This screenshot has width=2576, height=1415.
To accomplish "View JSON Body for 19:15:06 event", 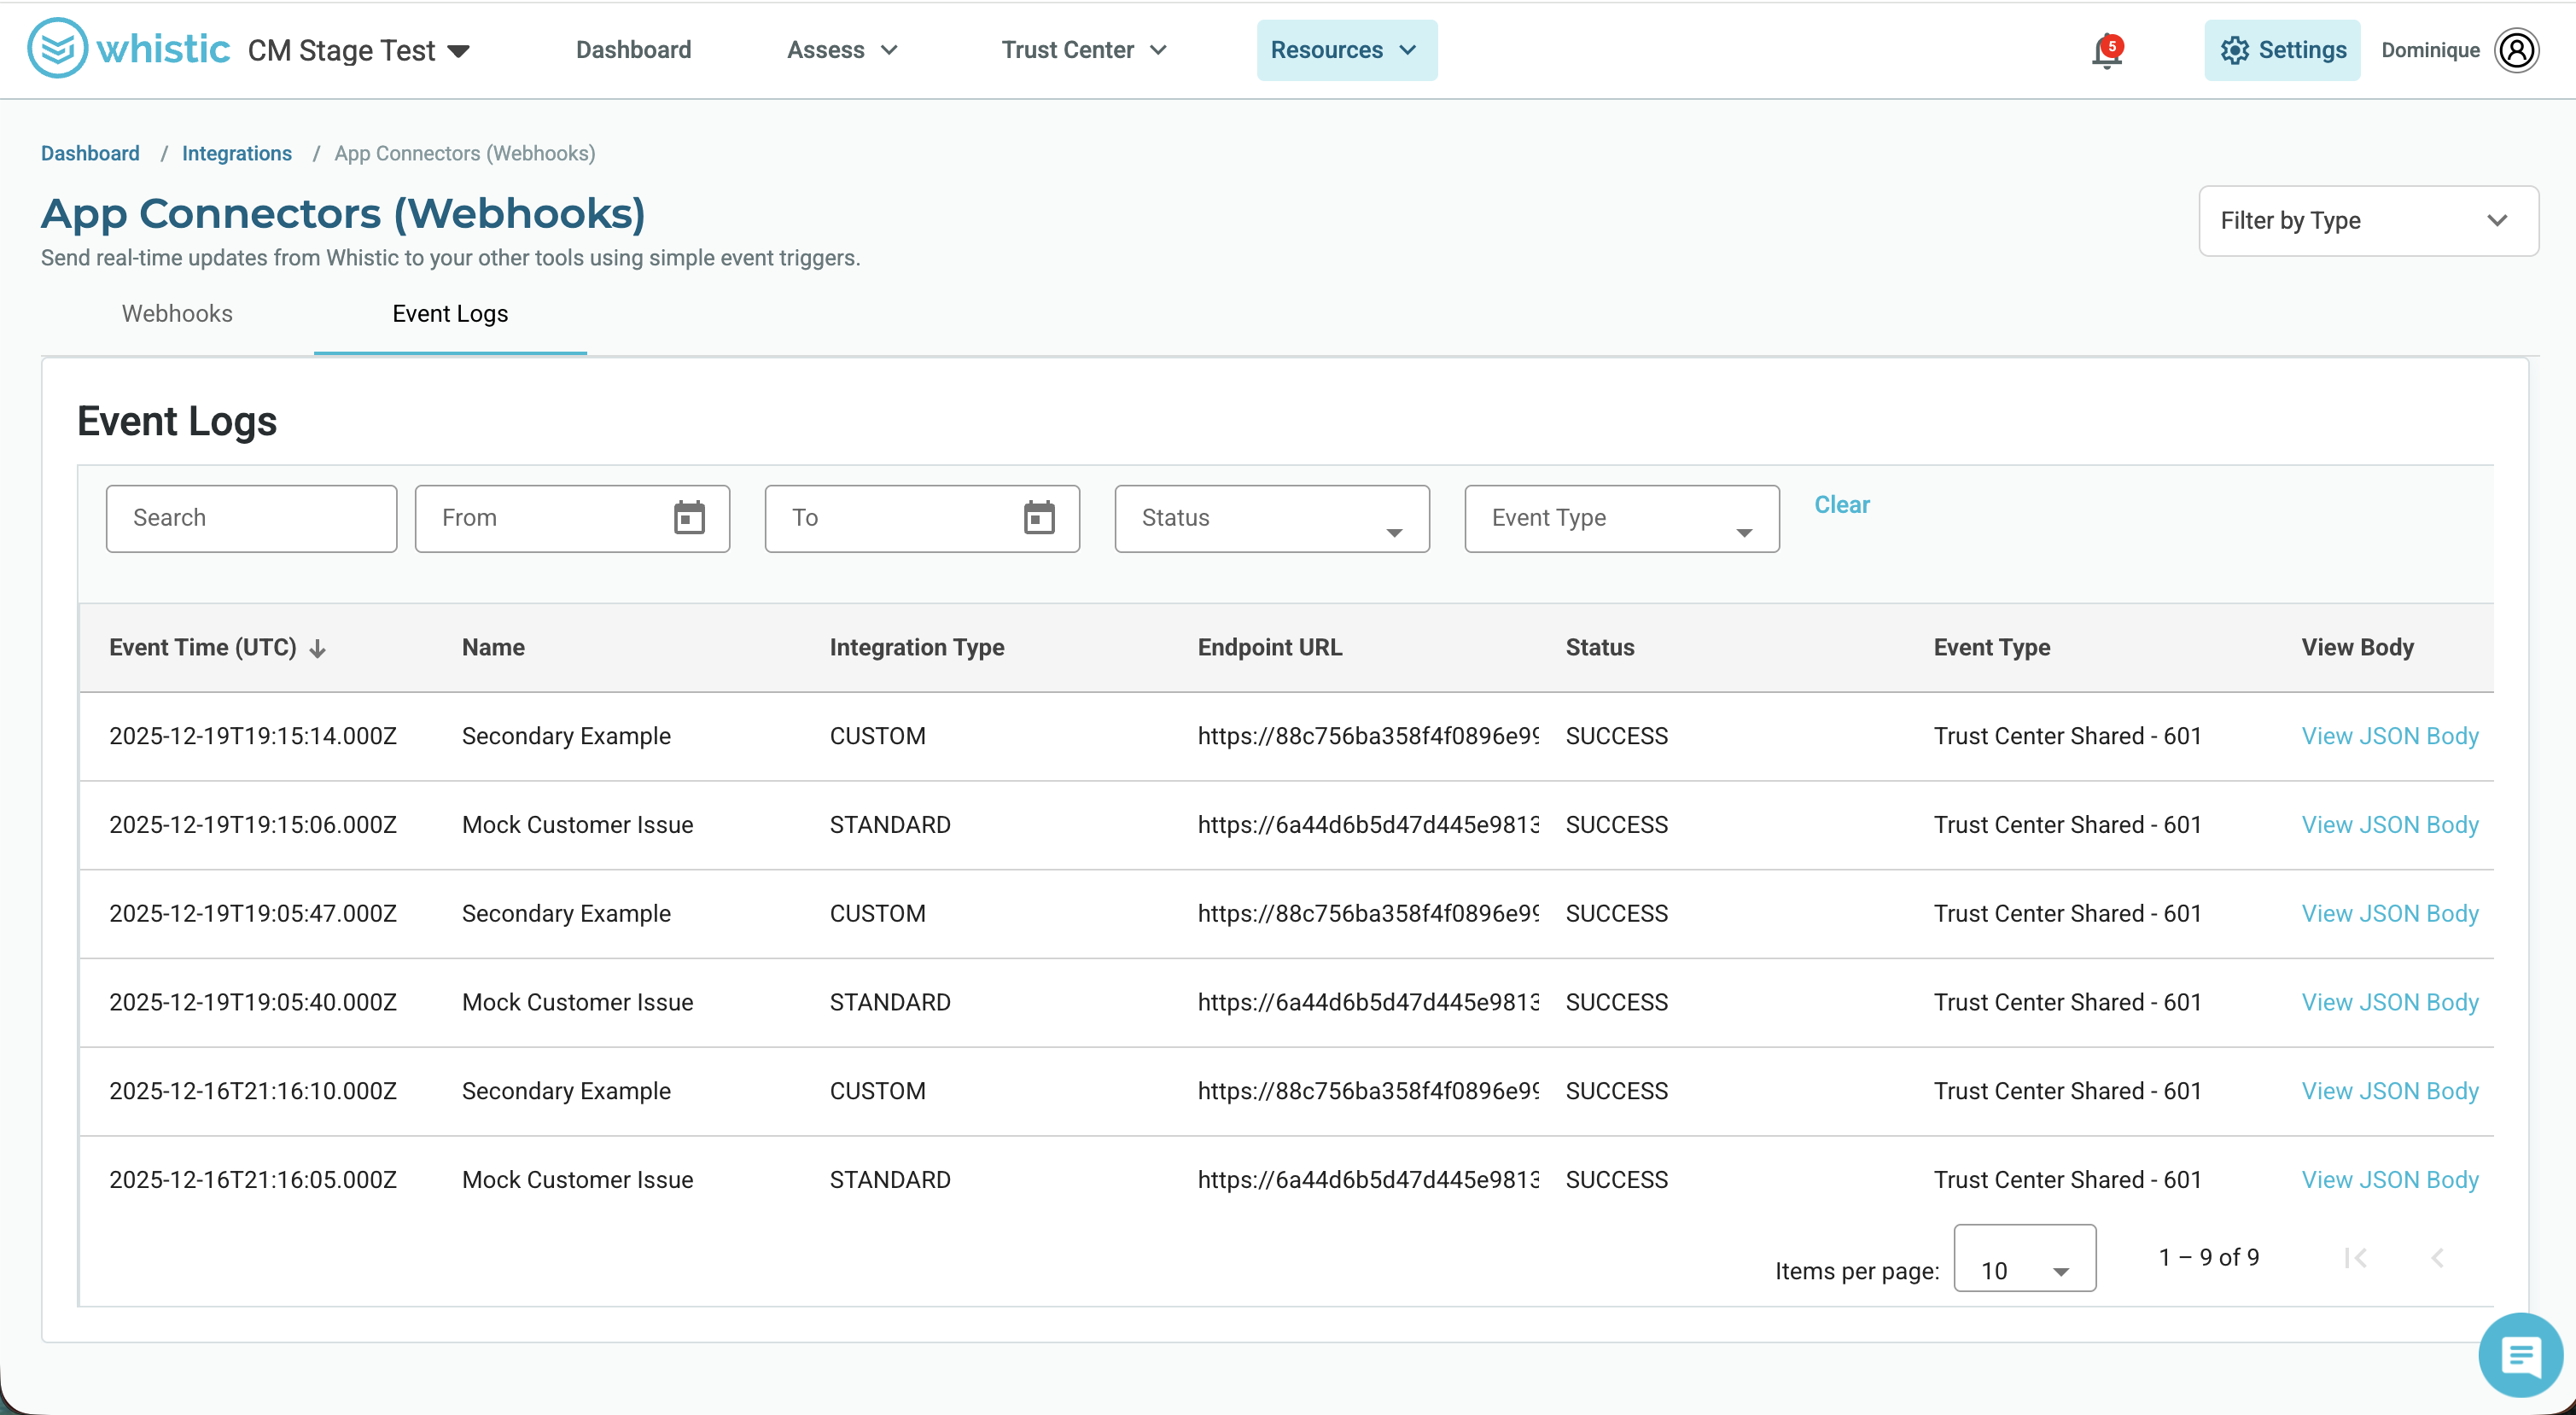I will point(2390,825).
